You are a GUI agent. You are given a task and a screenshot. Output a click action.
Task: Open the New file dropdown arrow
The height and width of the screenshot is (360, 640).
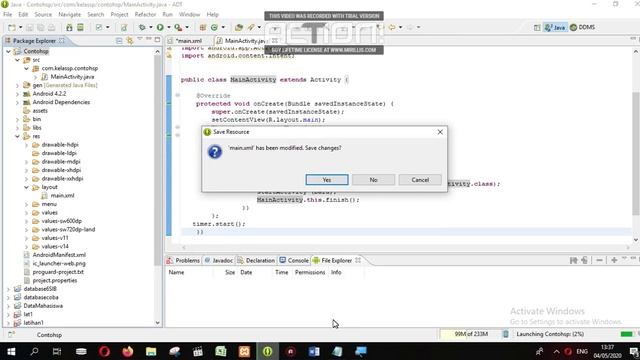20,27
